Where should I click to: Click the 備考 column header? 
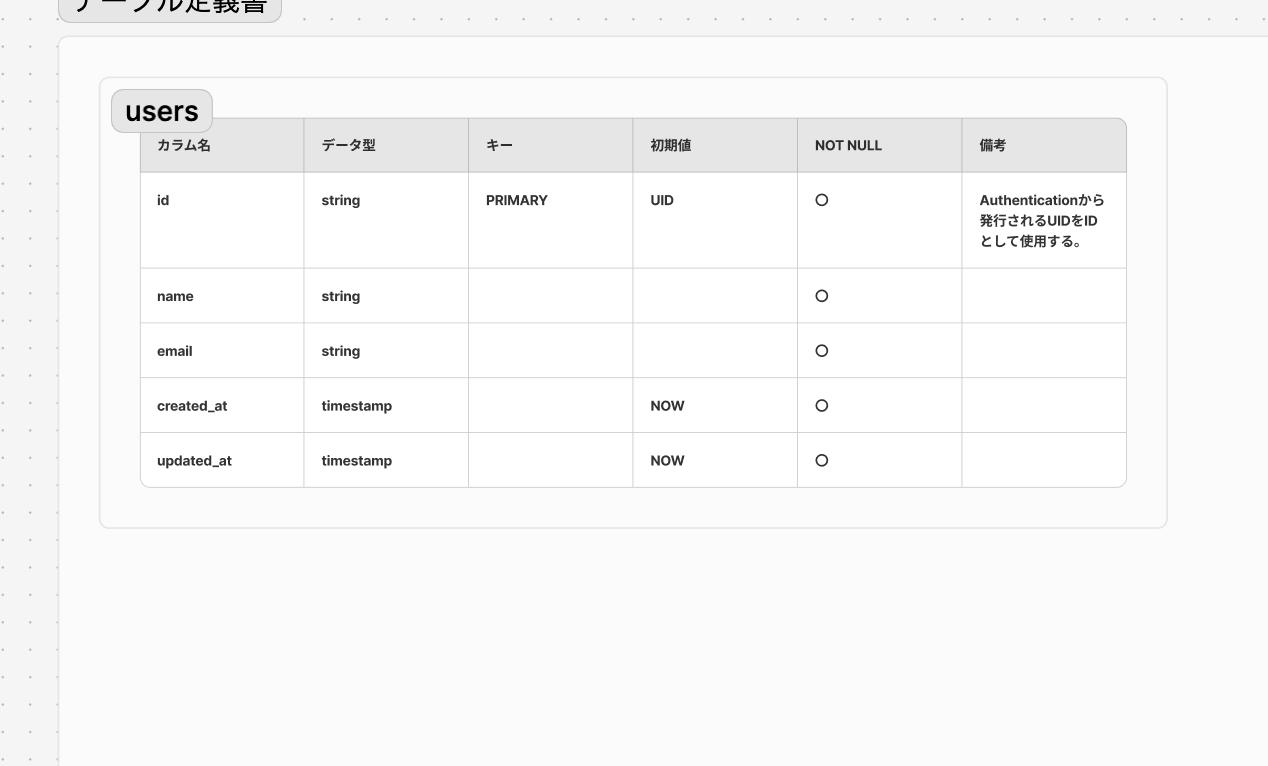989,144
